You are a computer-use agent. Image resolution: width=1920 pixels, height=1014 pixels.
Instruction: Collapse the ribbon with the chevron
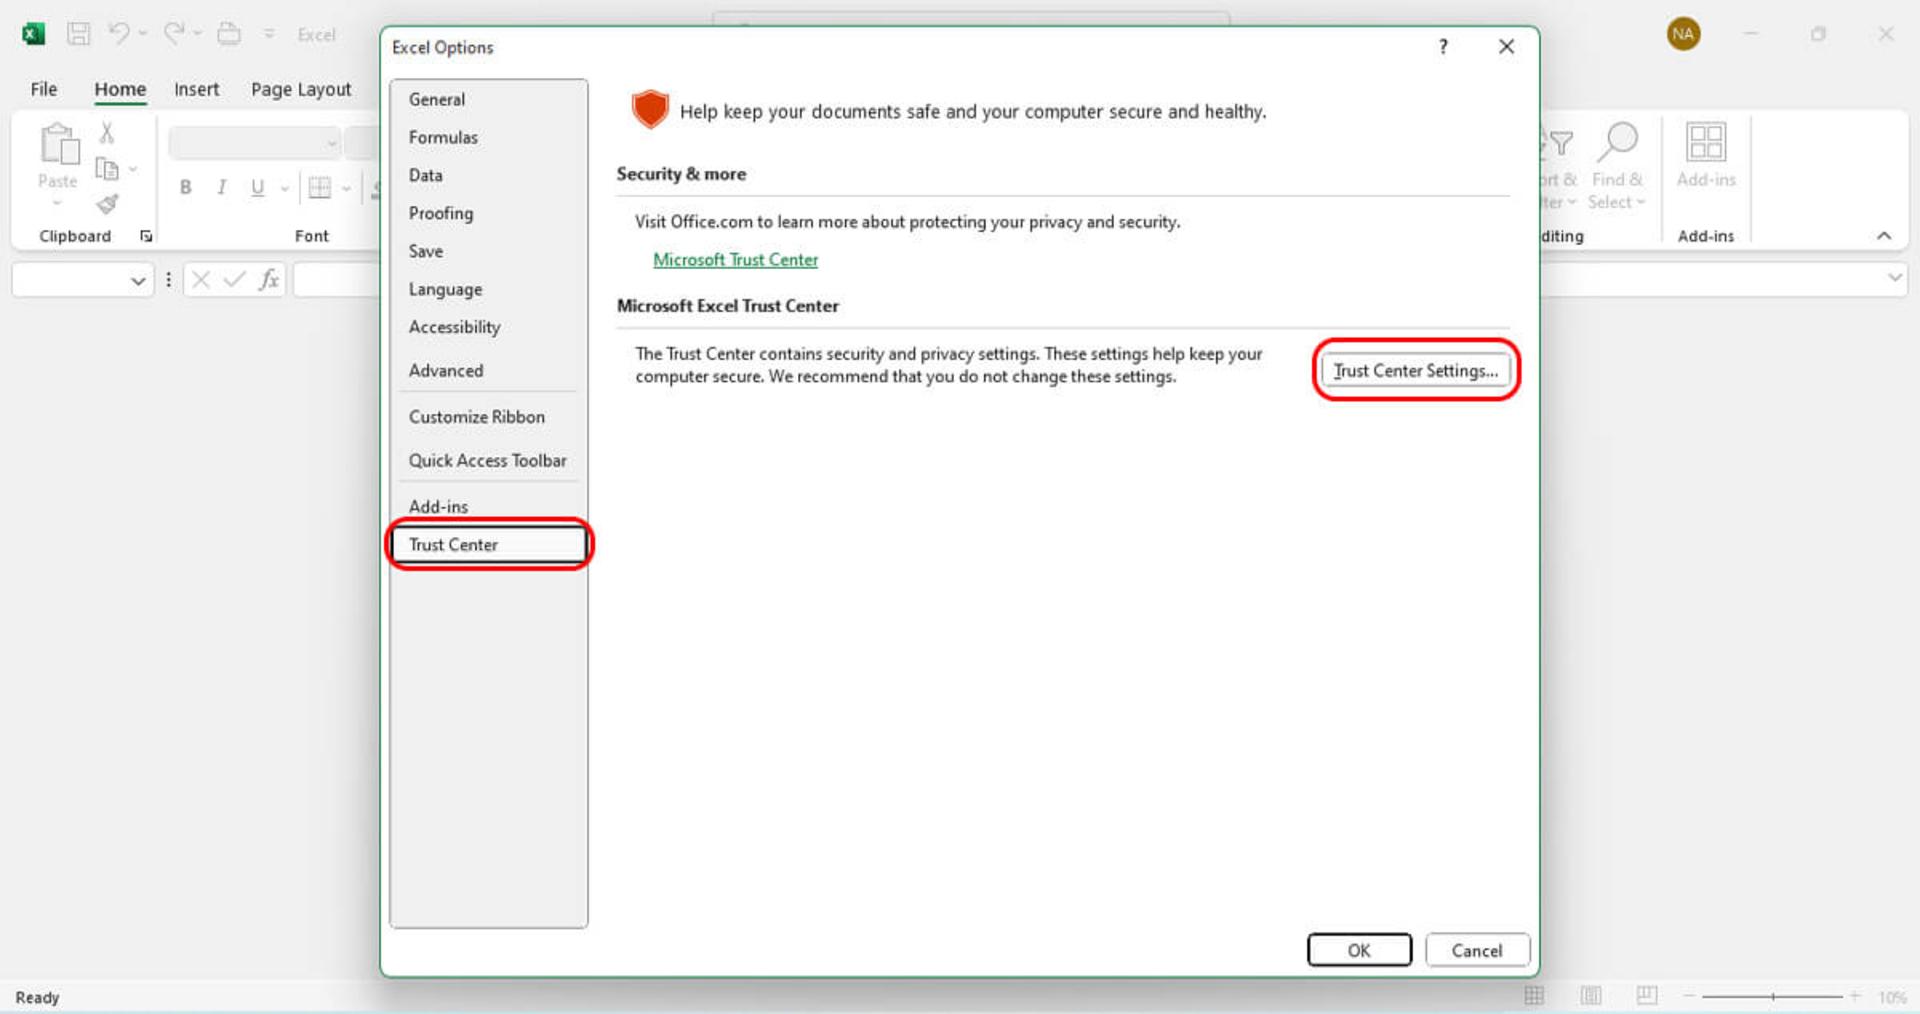pos(1884,236)
